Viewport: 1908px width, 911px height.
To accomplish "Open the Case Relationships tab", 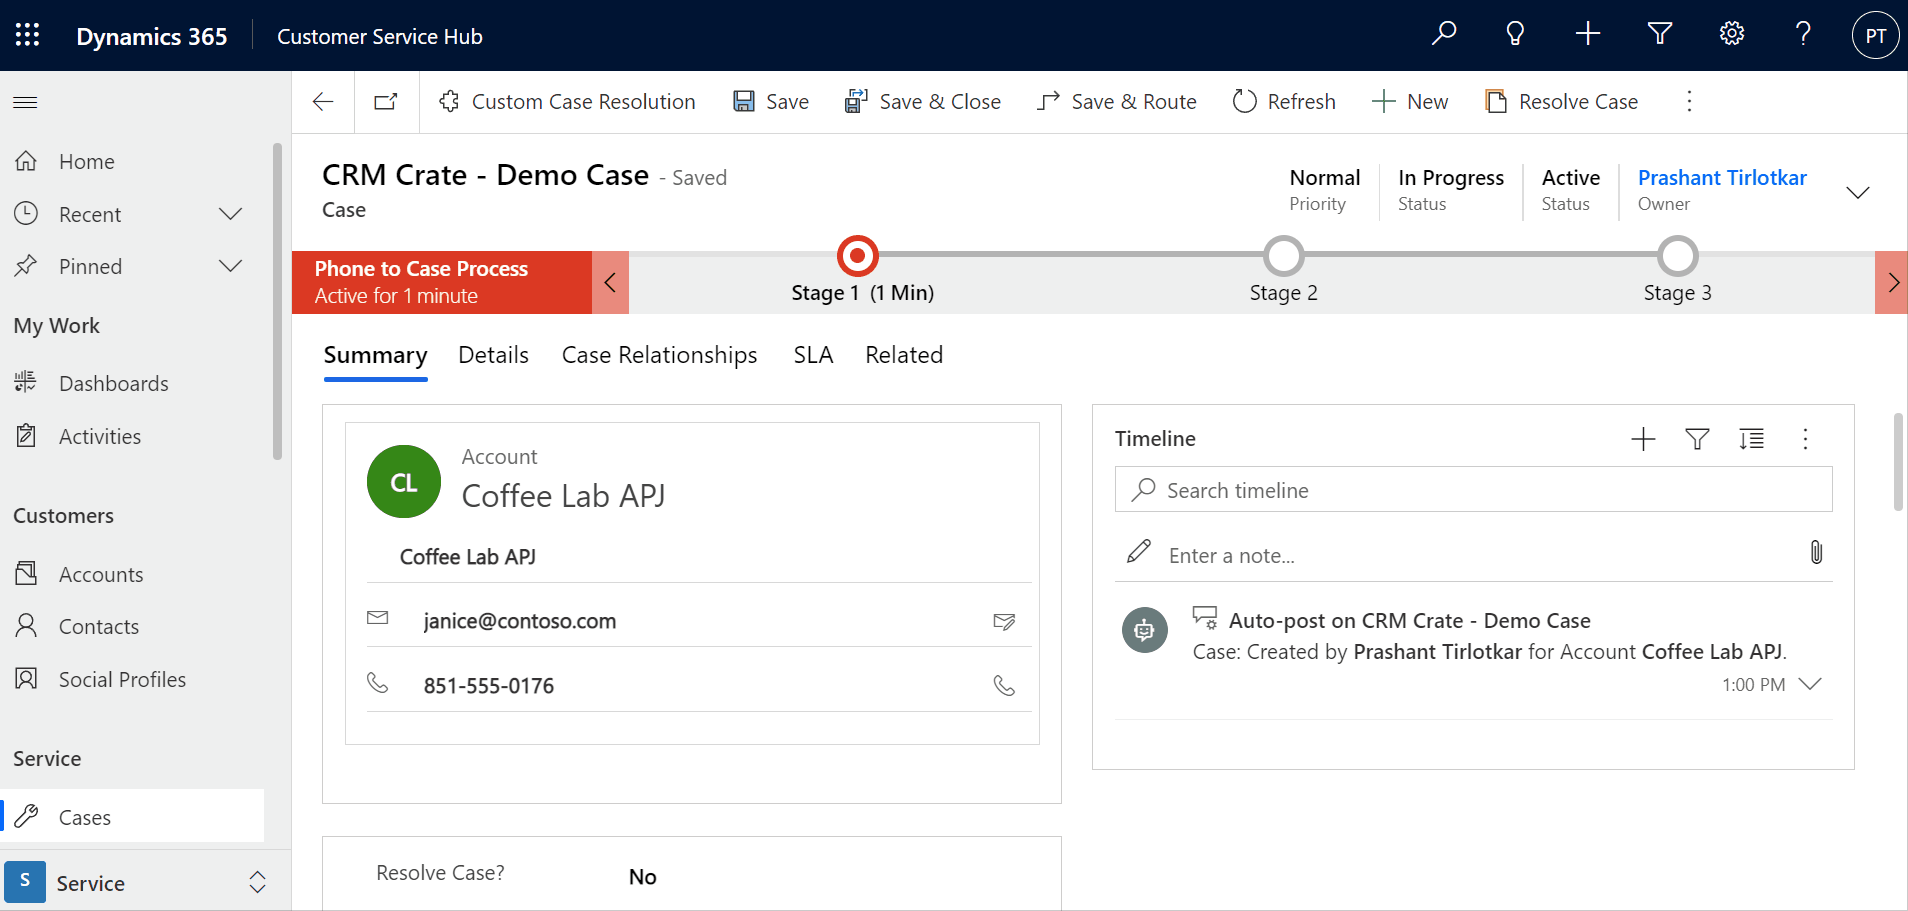I will 659,355.
